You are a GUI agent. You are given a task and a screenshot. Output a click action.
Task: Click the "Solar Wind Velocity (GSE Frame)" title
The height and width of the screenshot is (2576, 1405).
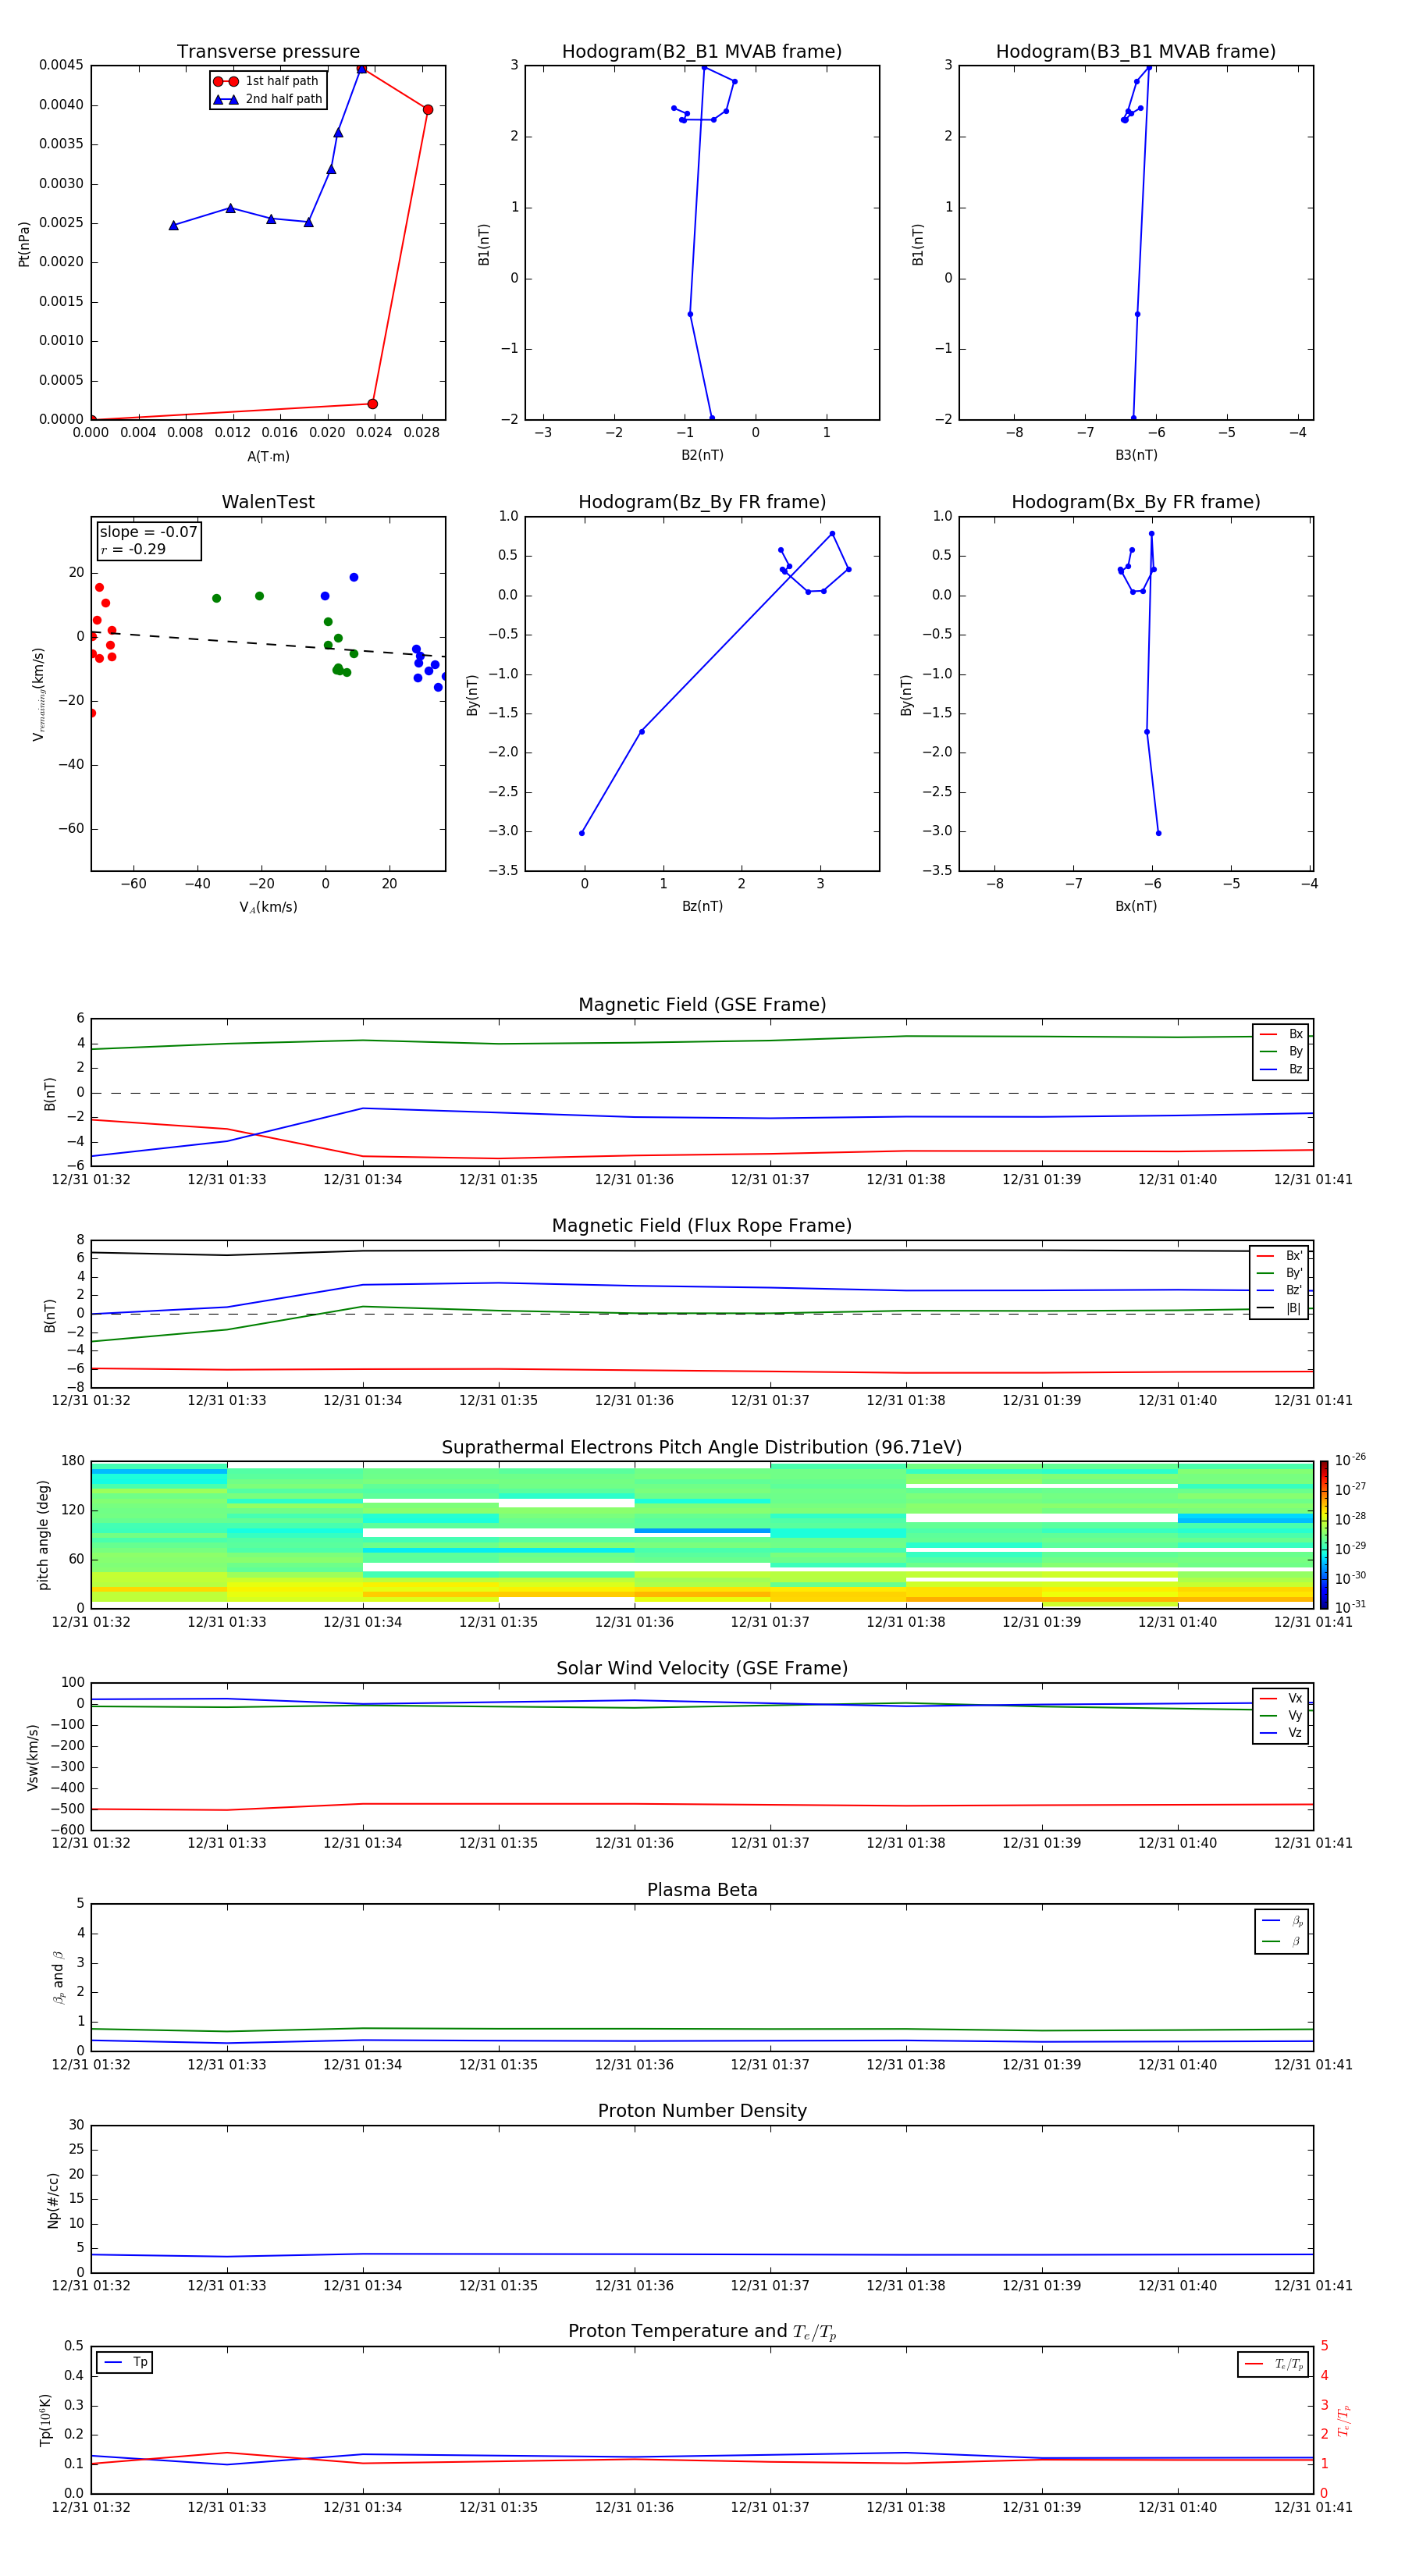(x=702, y=1669)
